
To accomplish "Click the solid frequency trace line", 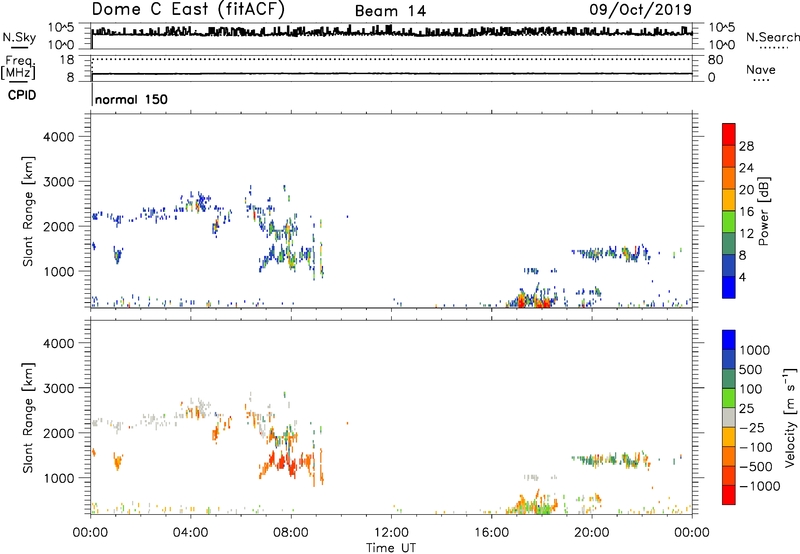I will click(x=392, y=74).
